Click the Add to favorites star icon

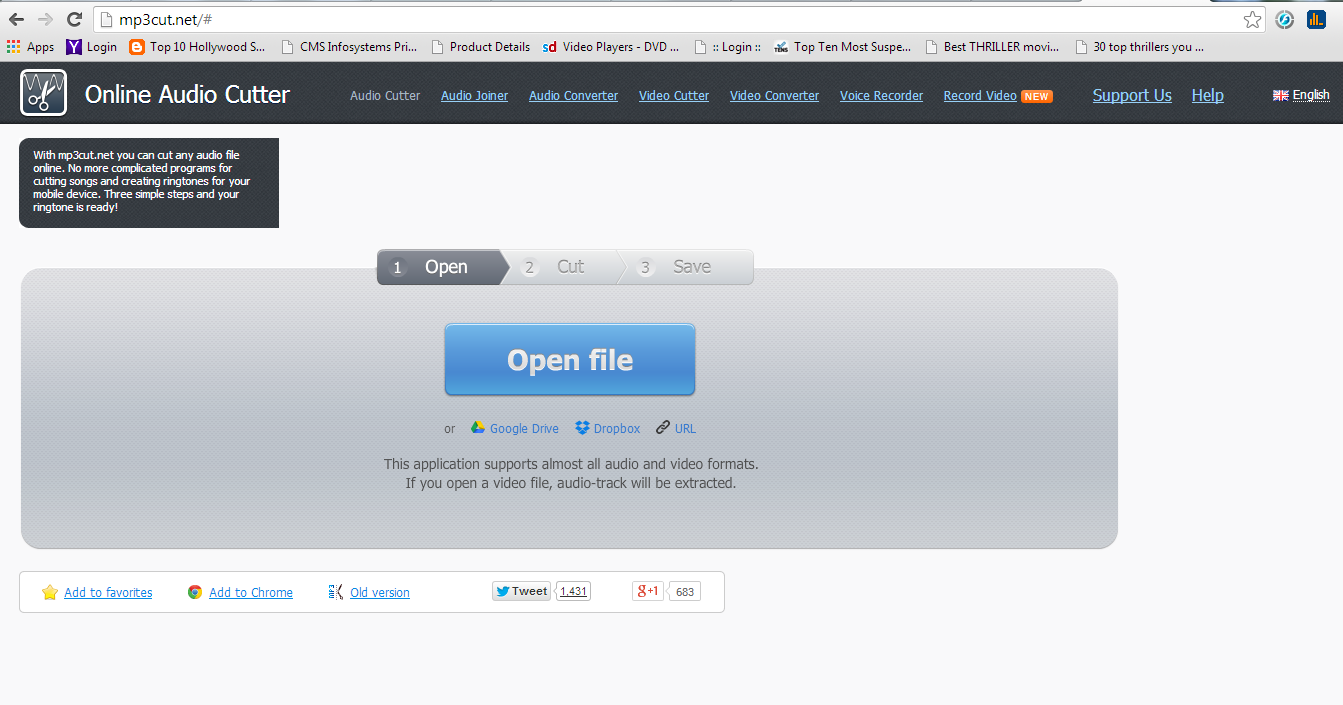(50, 592)
